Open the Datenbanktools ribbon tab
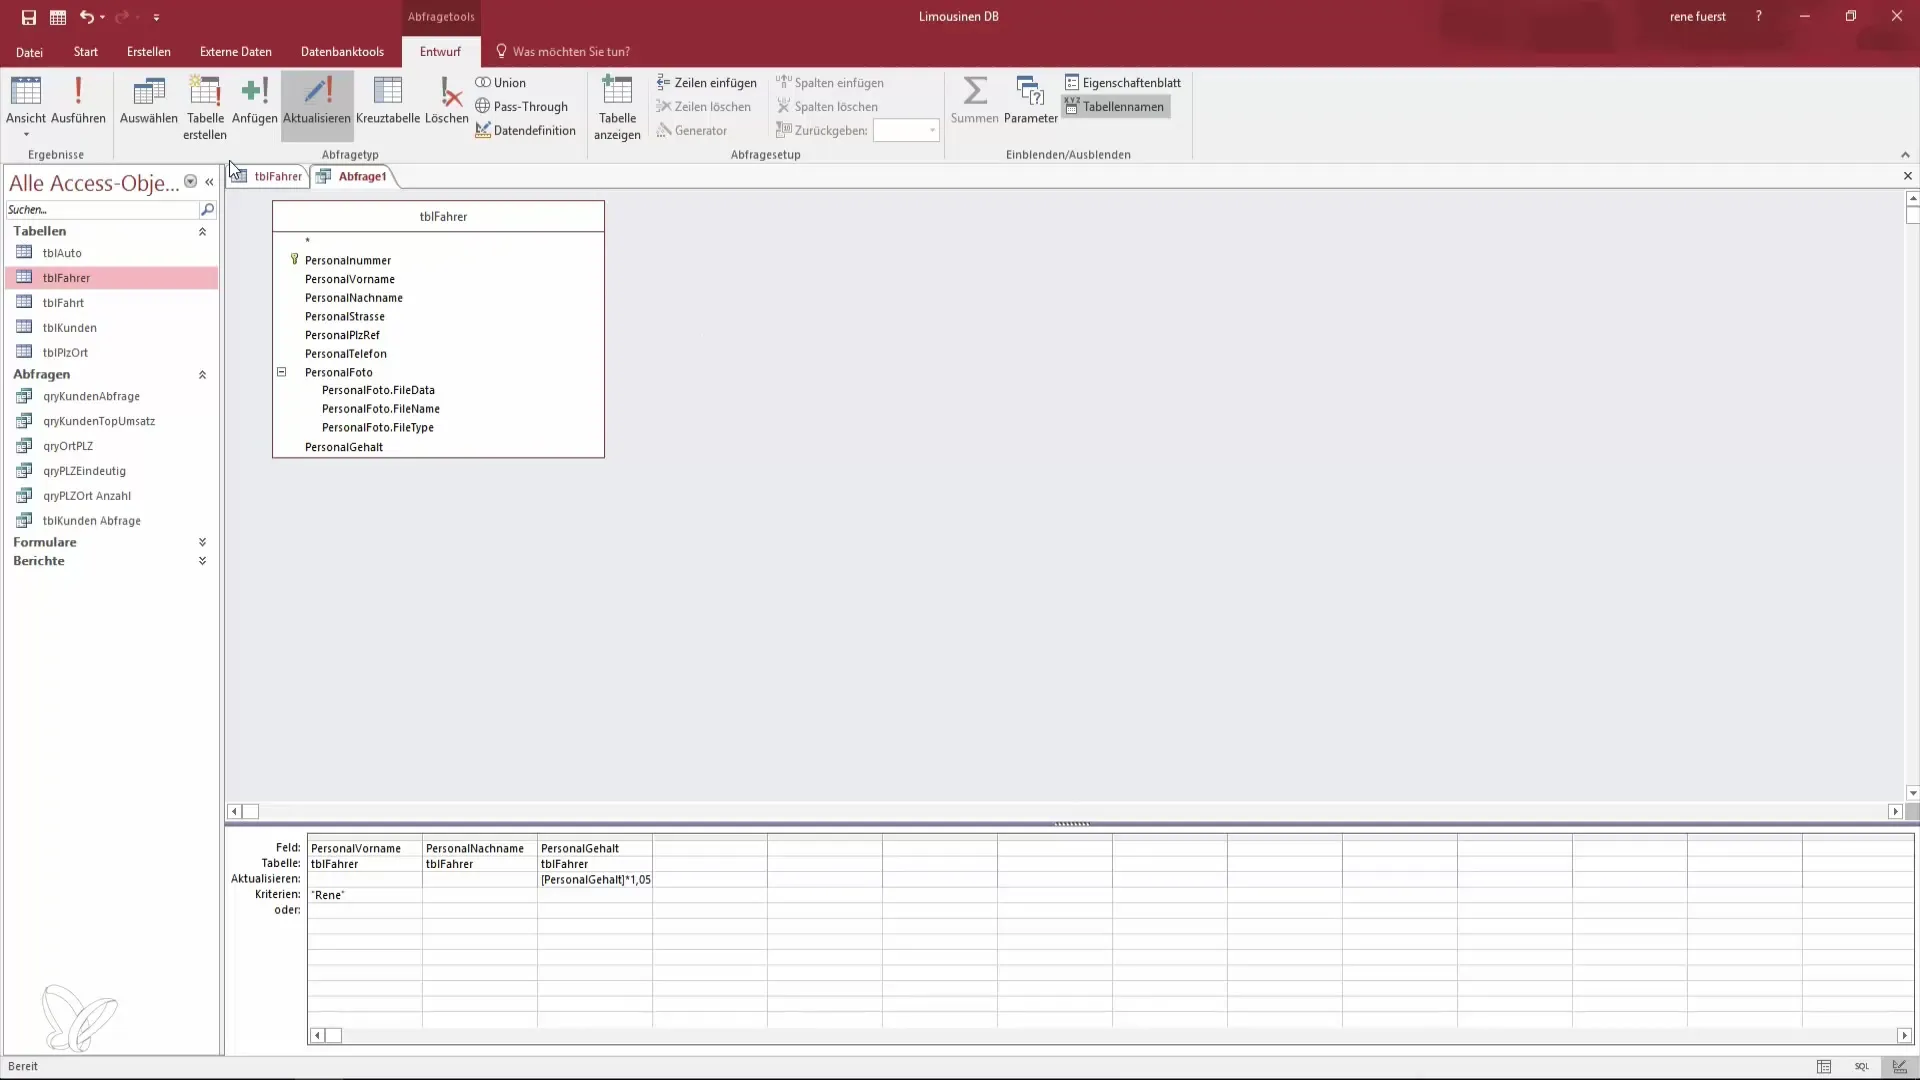This screenshot has width=1920, height=1080. tap(342, 52)
